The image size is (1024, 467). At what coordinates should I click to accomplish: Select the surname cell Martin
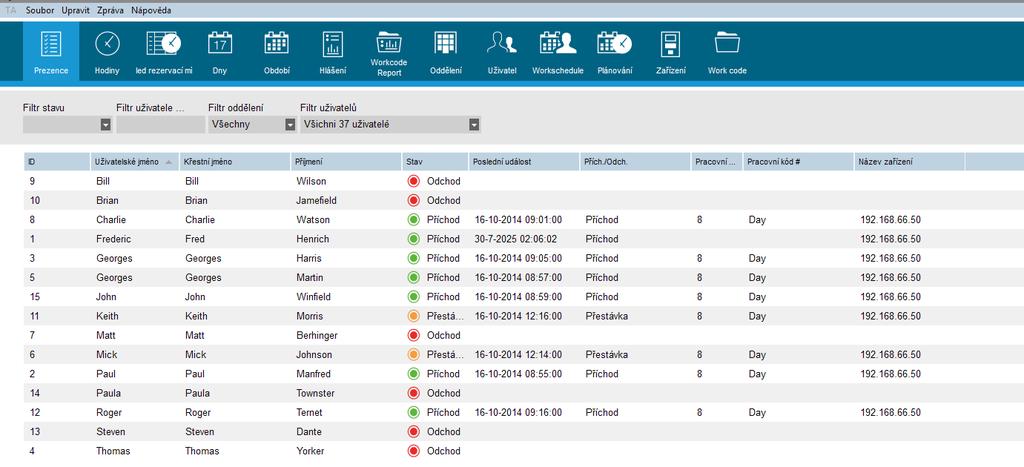point(310,278)
